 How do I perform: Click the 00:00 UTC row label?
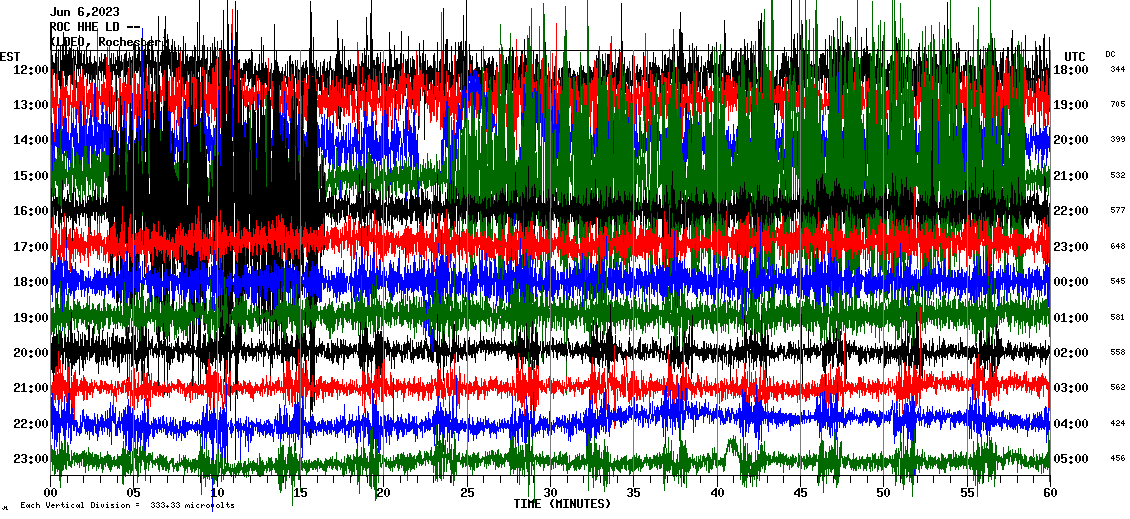pos(1077,282)
